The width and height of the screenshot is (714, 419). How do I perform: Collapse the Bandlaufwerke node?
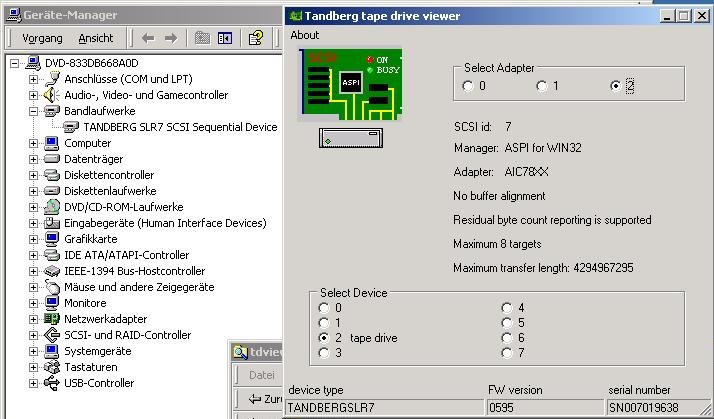coord(33,111)
